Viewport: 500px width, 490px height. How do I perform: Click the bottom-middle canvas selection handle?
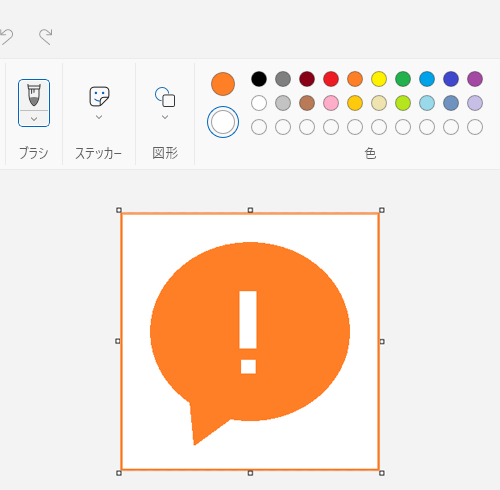pyautogui.click(x=250, y=473)
